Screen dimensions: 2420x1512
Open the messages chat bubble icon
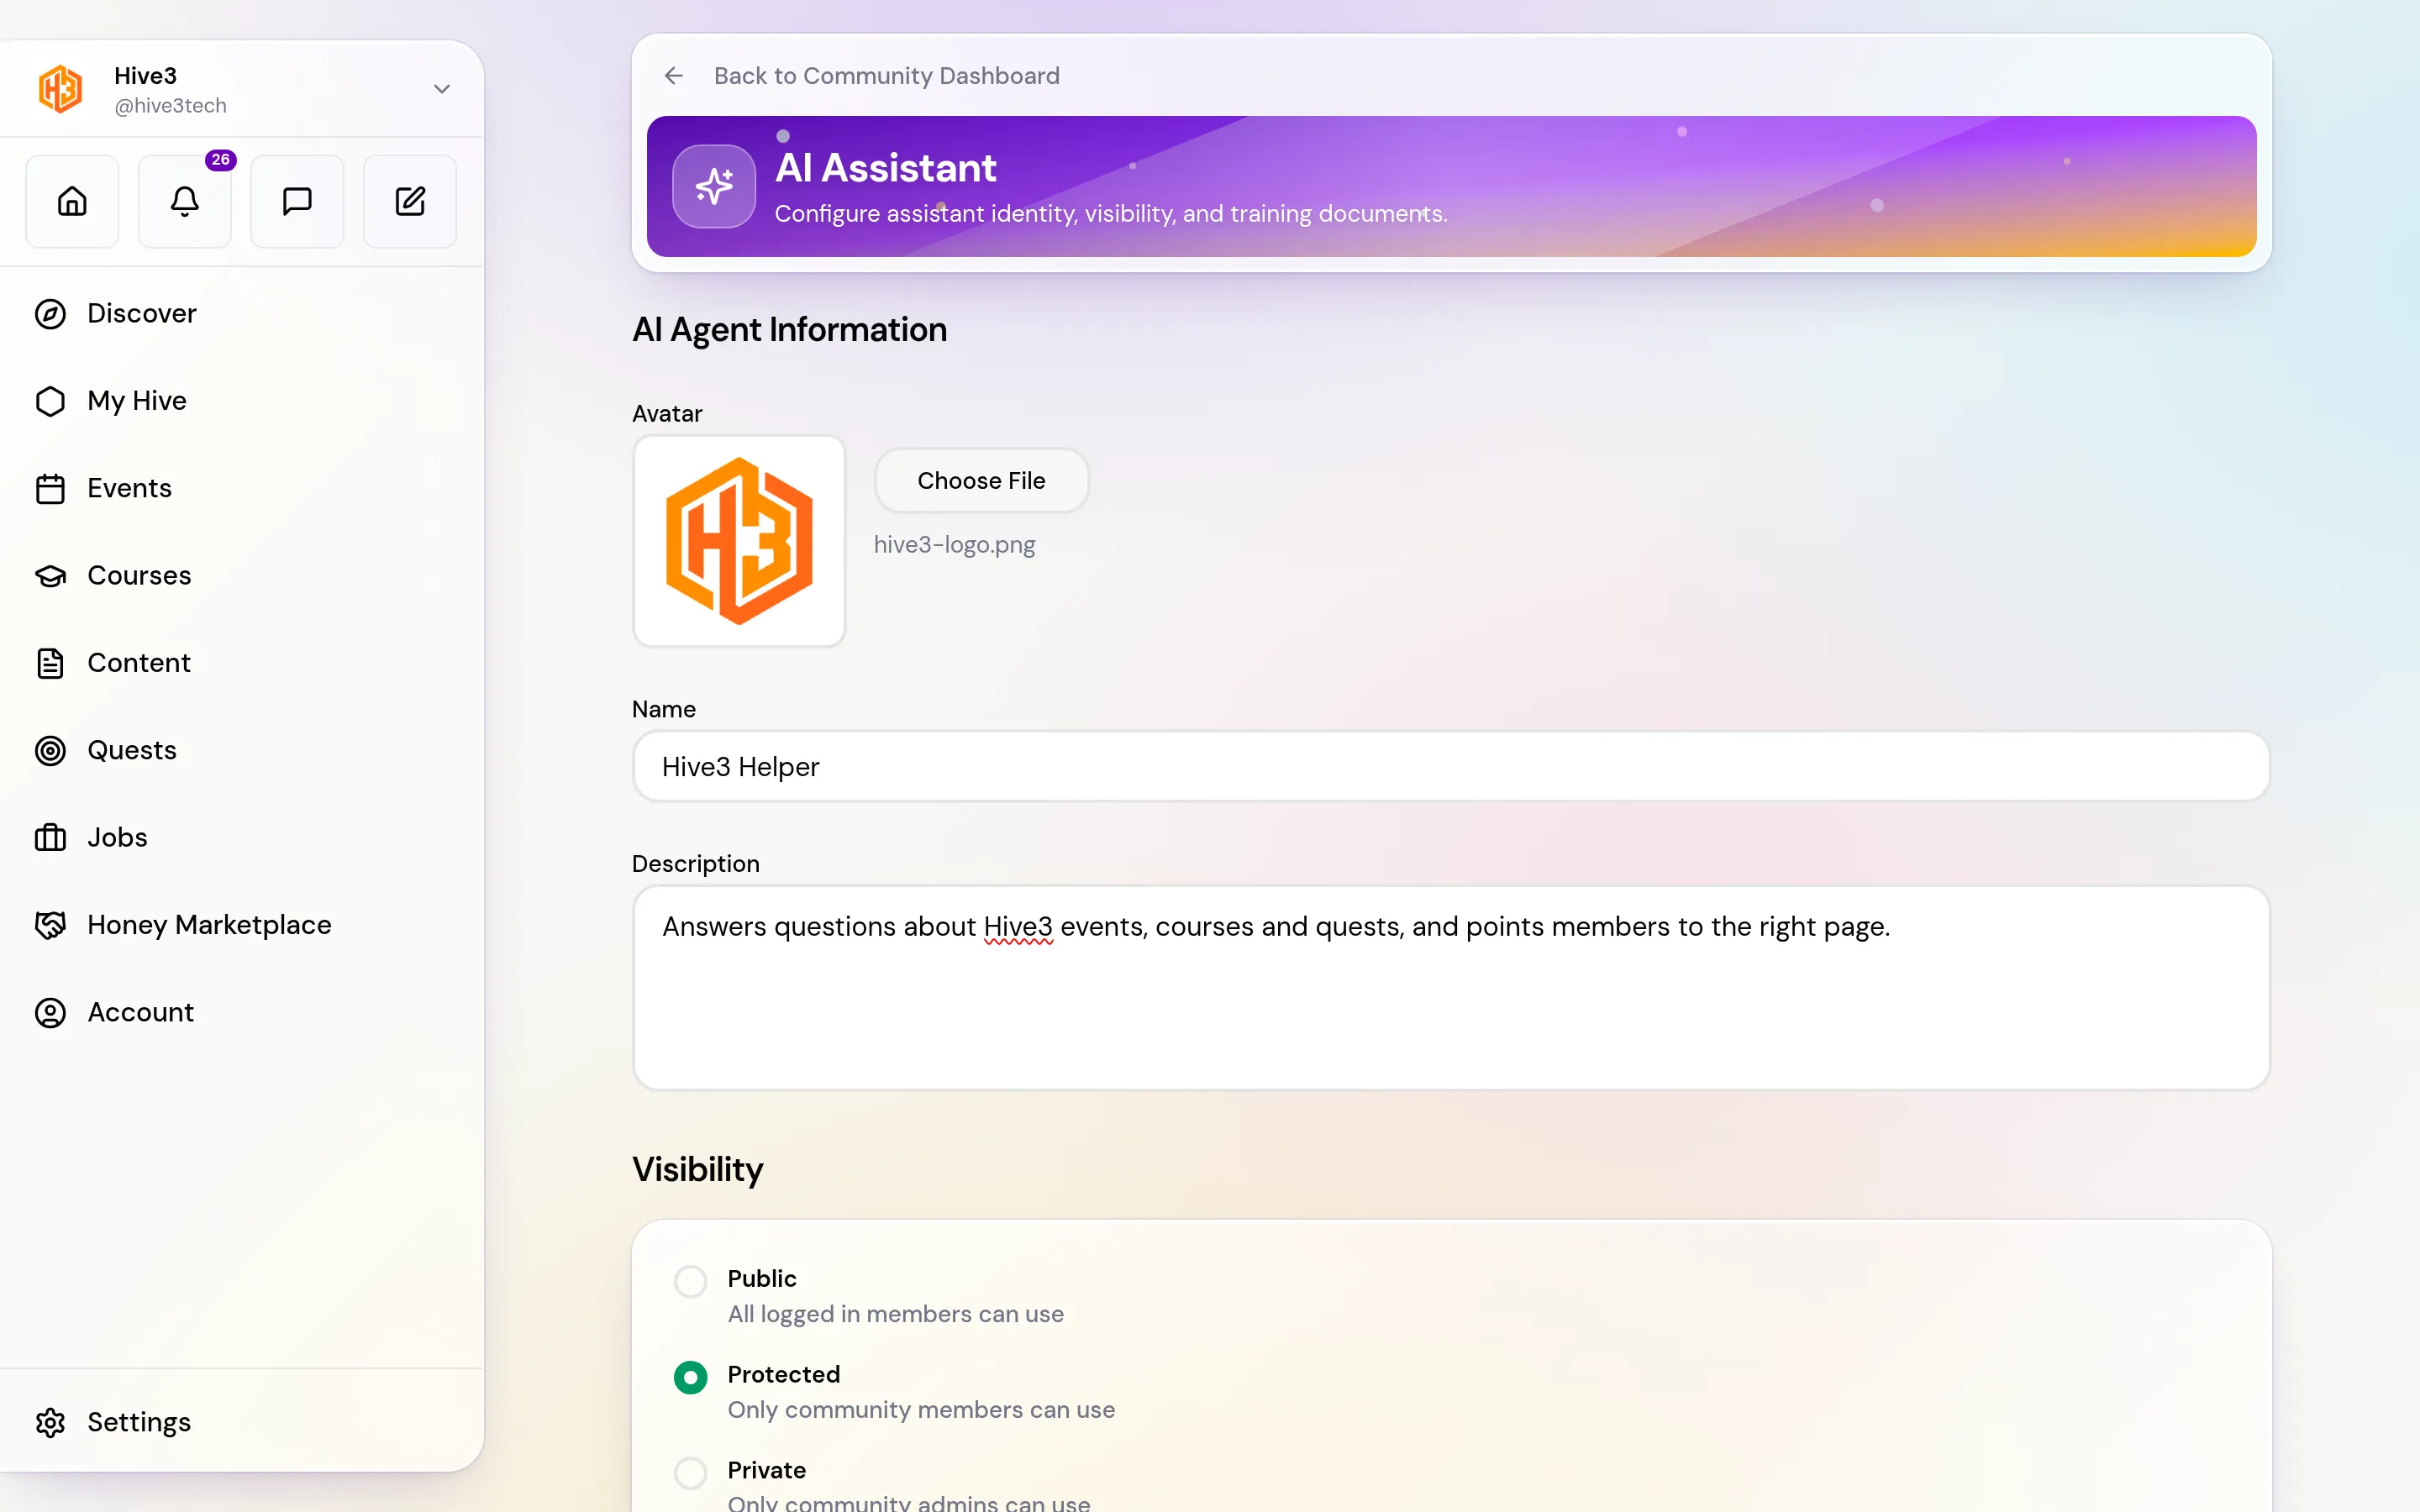click(x=297, y=201)
